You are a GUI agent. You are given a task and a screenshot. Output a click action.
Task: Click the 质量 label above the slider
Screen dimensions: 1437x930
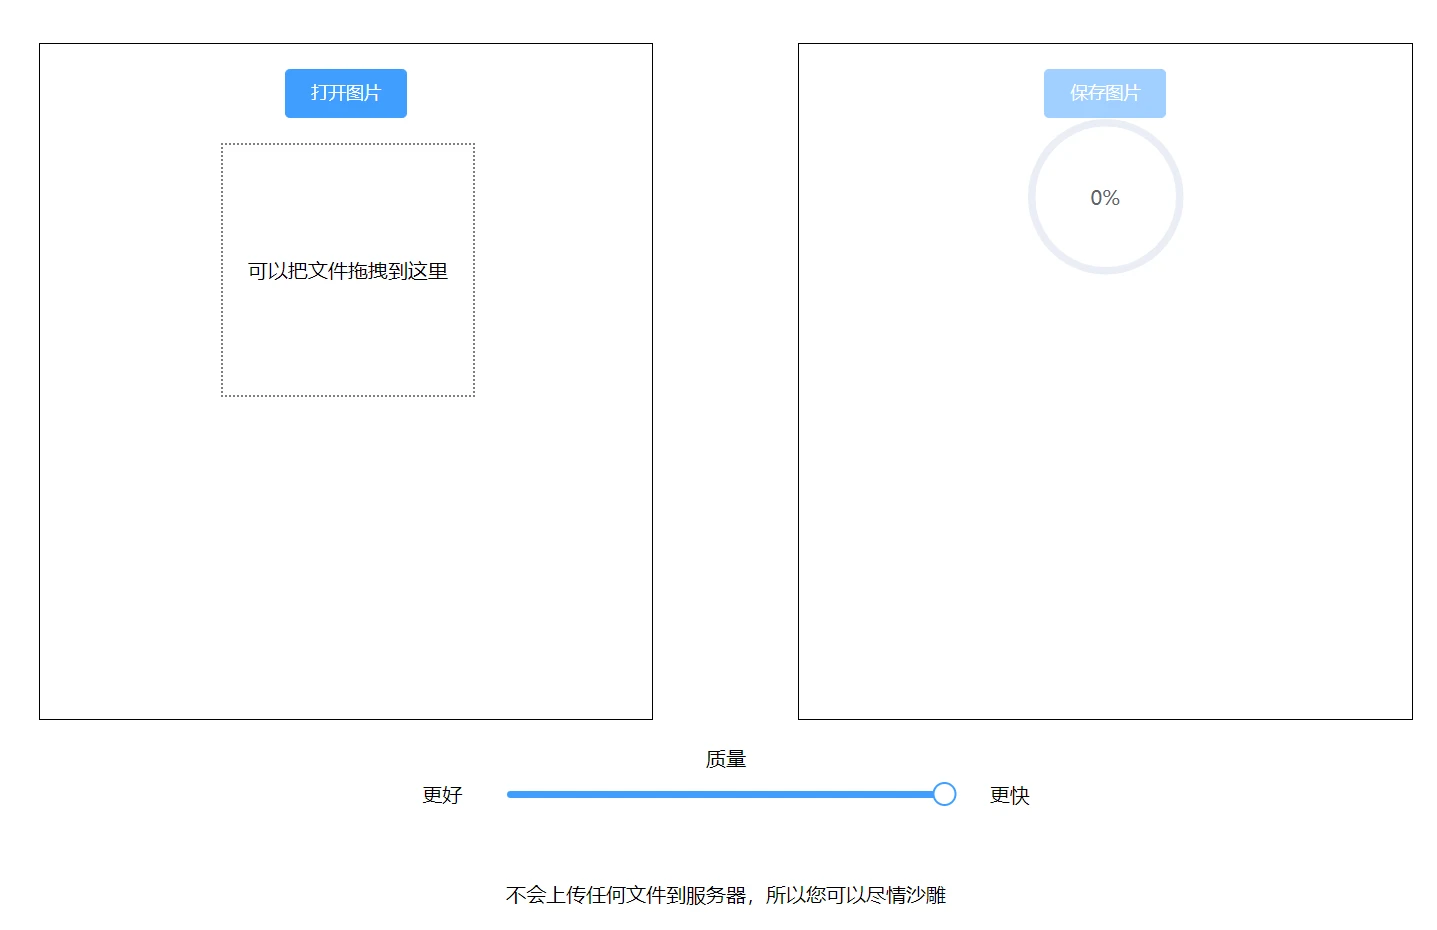(725, 759)
